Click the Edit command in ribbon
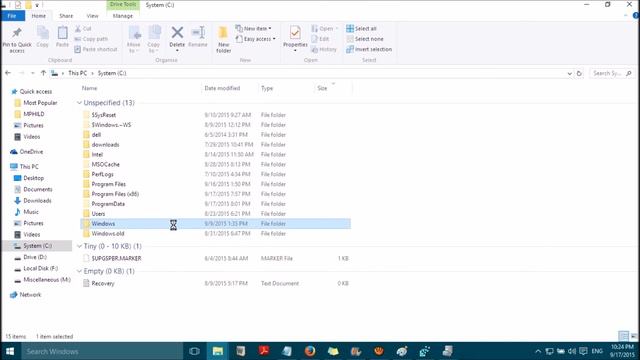Viewport: 640px width, 360px height. (x=320, y=39)
